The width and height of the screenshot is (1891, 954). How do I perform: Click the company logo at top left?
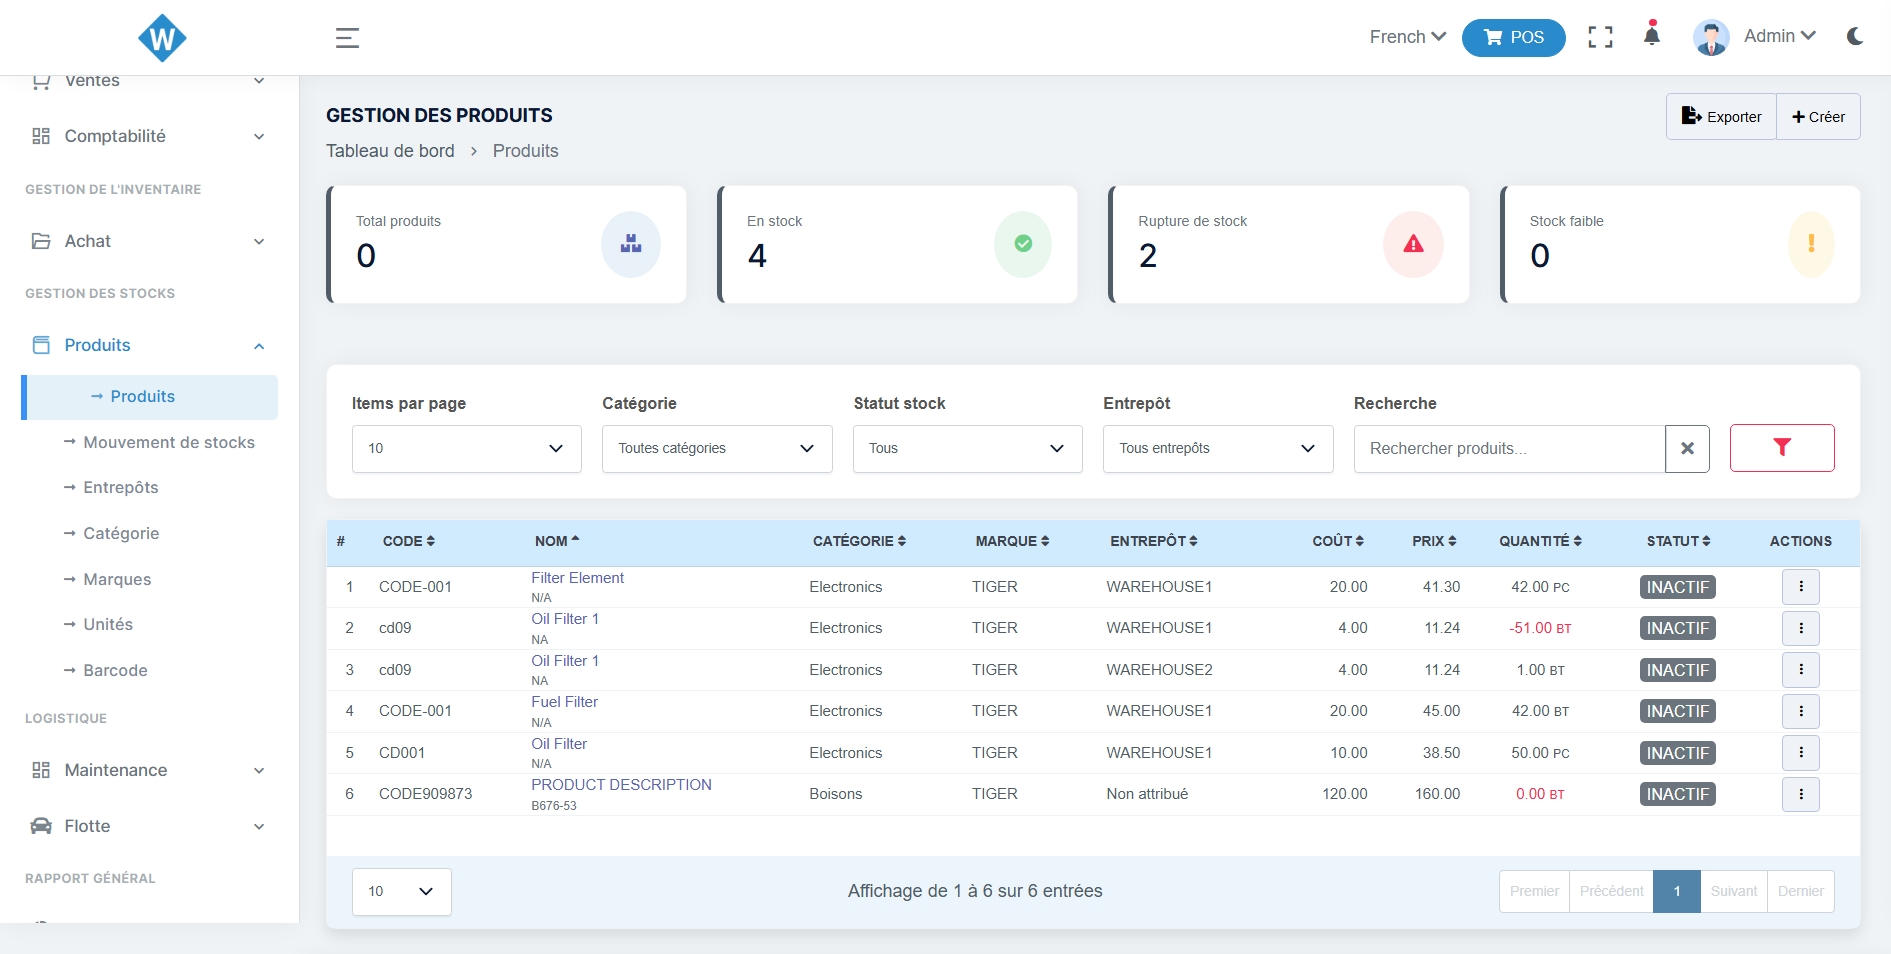coord(162,38)
